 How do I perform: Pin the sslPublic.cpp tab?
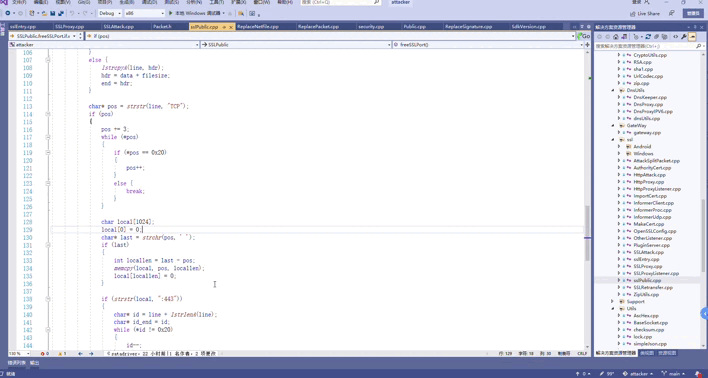click(x=224, y=27)
